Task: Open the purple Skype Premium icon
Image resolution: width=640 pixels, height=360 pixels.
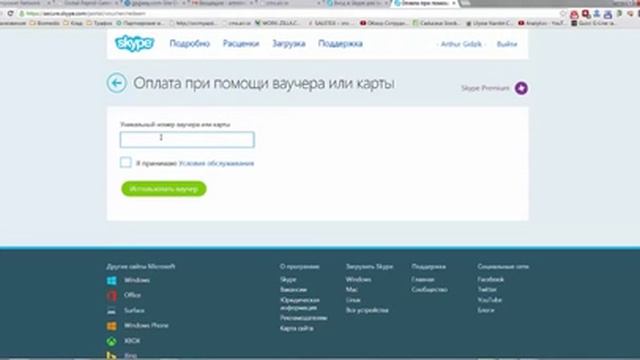Action: click(x=521, y=88)
